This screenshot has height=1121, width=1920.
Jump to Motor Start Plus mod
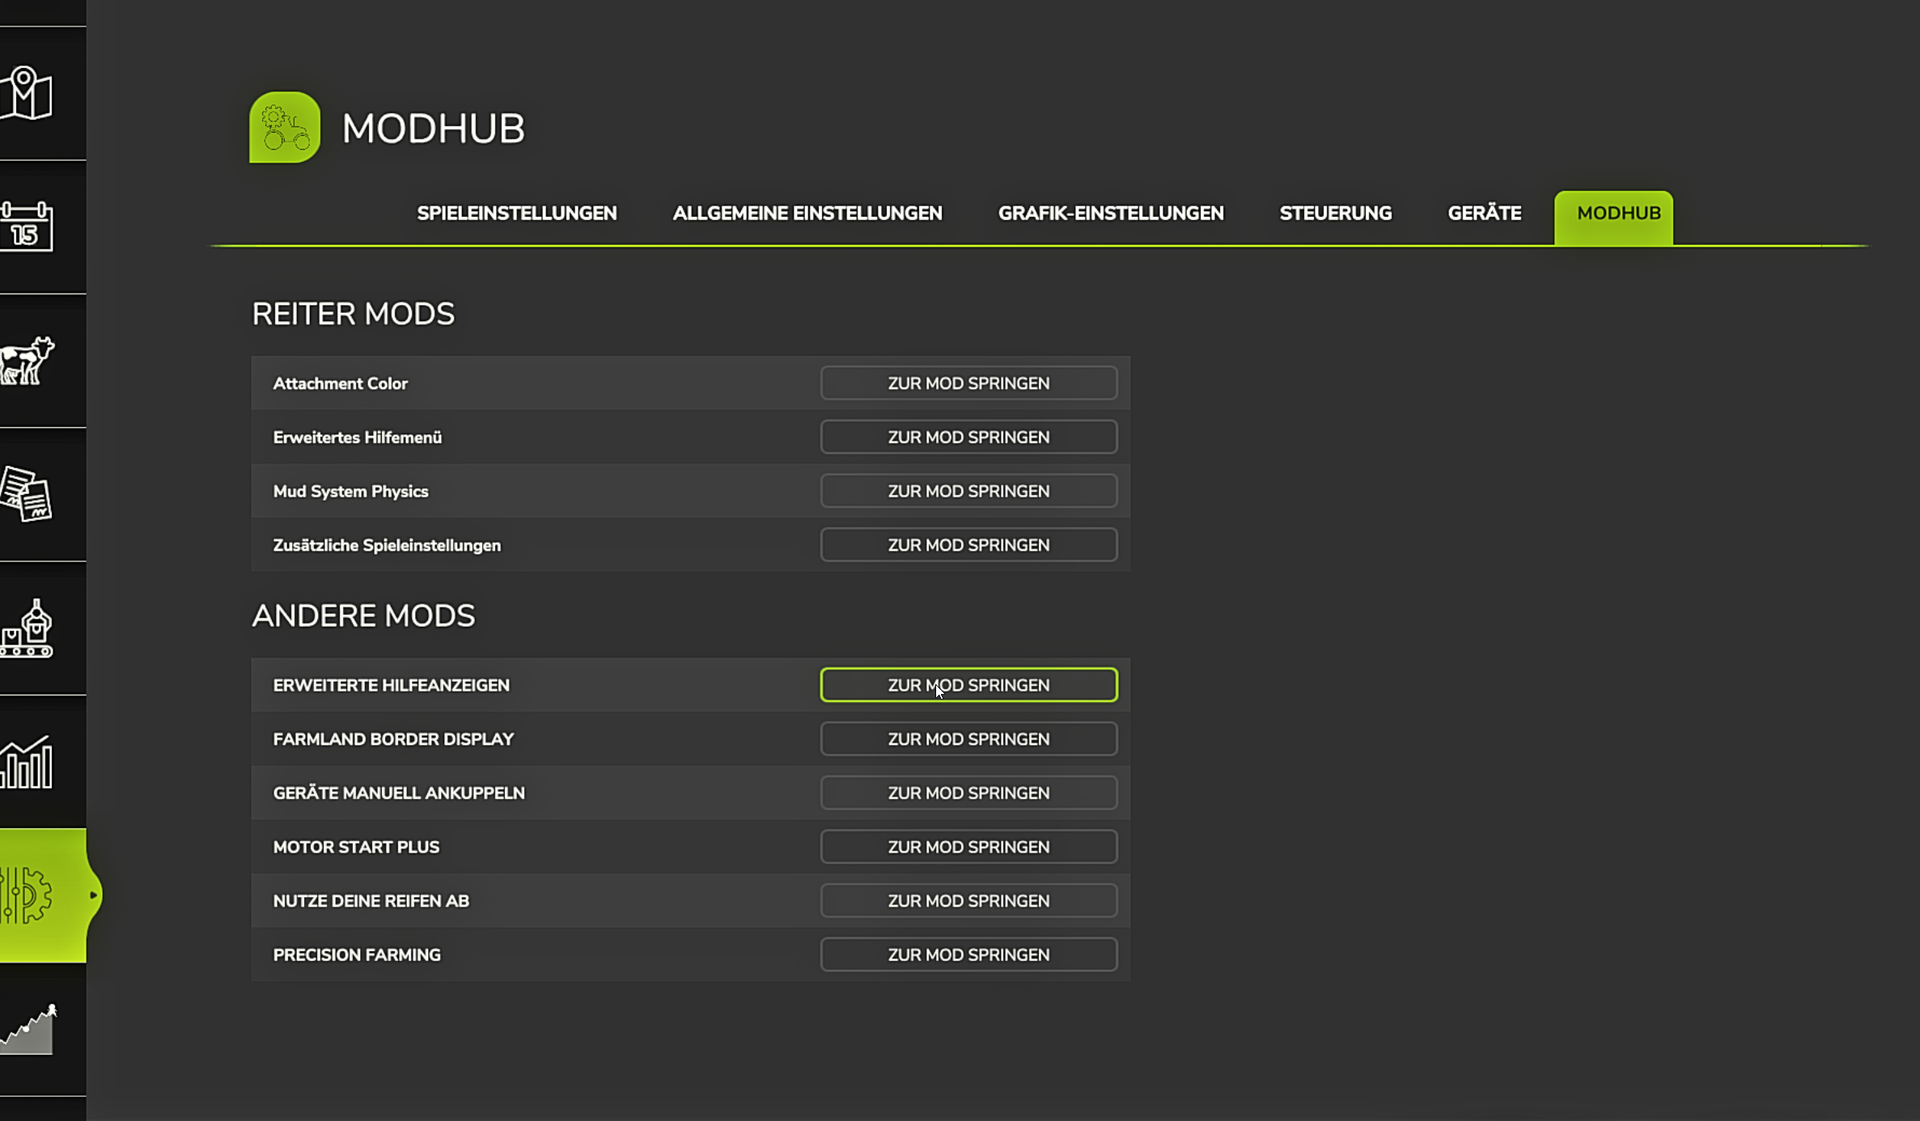[969, 847]
